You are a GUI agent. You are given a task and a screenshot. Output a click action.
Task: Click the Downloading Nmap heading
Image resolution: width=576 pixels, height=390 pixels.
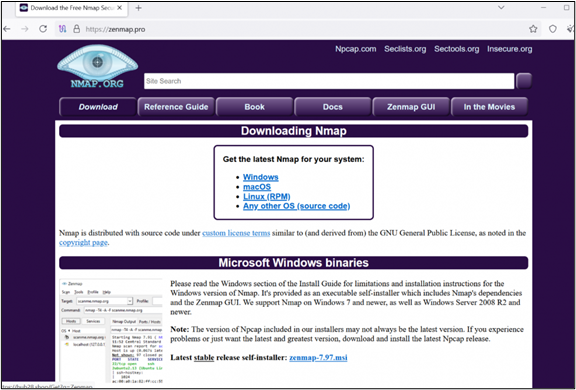[294, 131]
